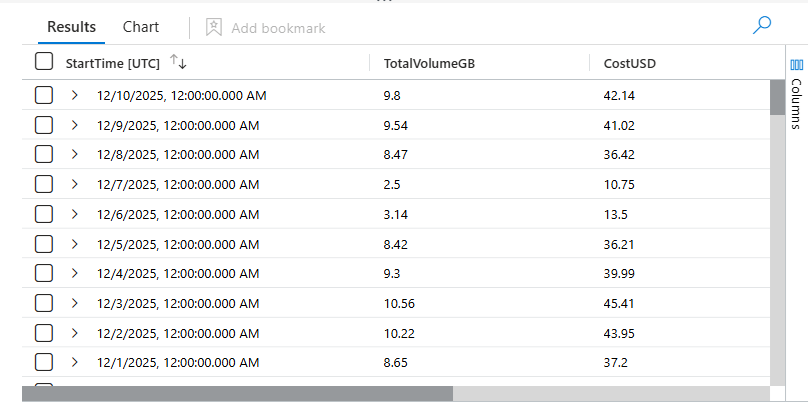Select the Results tab
Screen dimensions: 810x408
tap(72, 27)
